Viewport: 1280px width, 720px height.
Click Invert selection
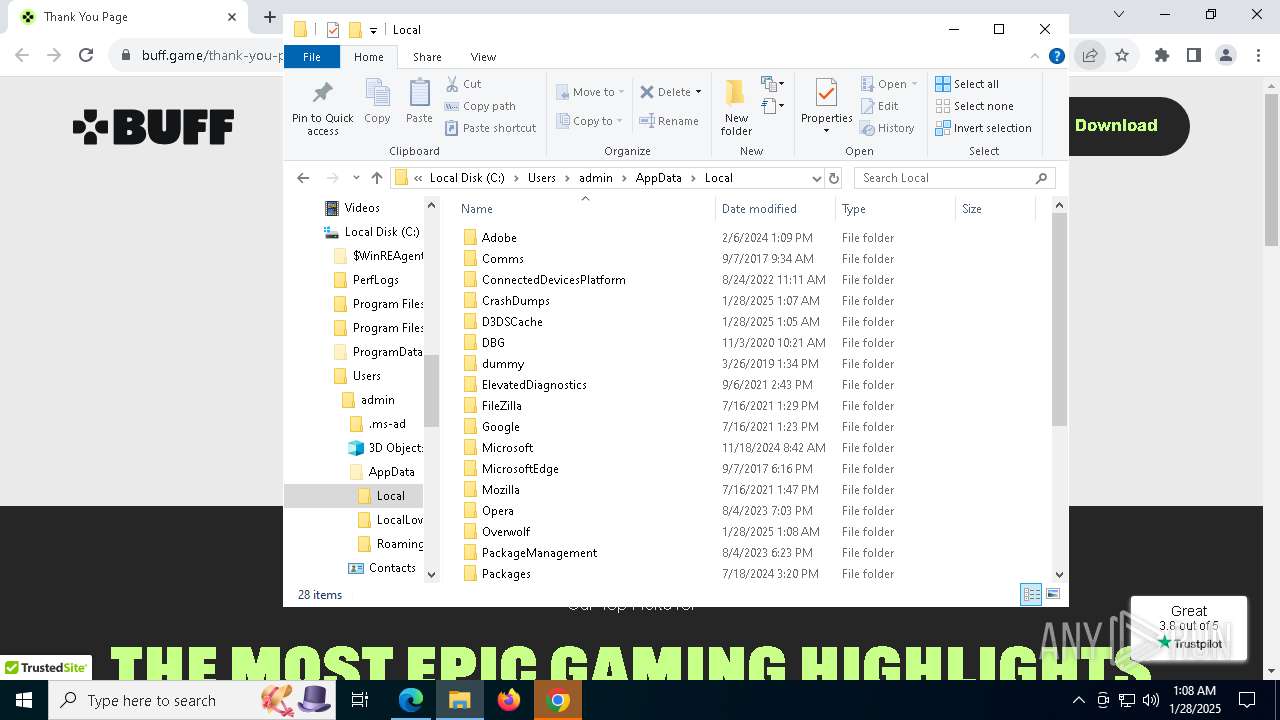(x=983, y=128)
